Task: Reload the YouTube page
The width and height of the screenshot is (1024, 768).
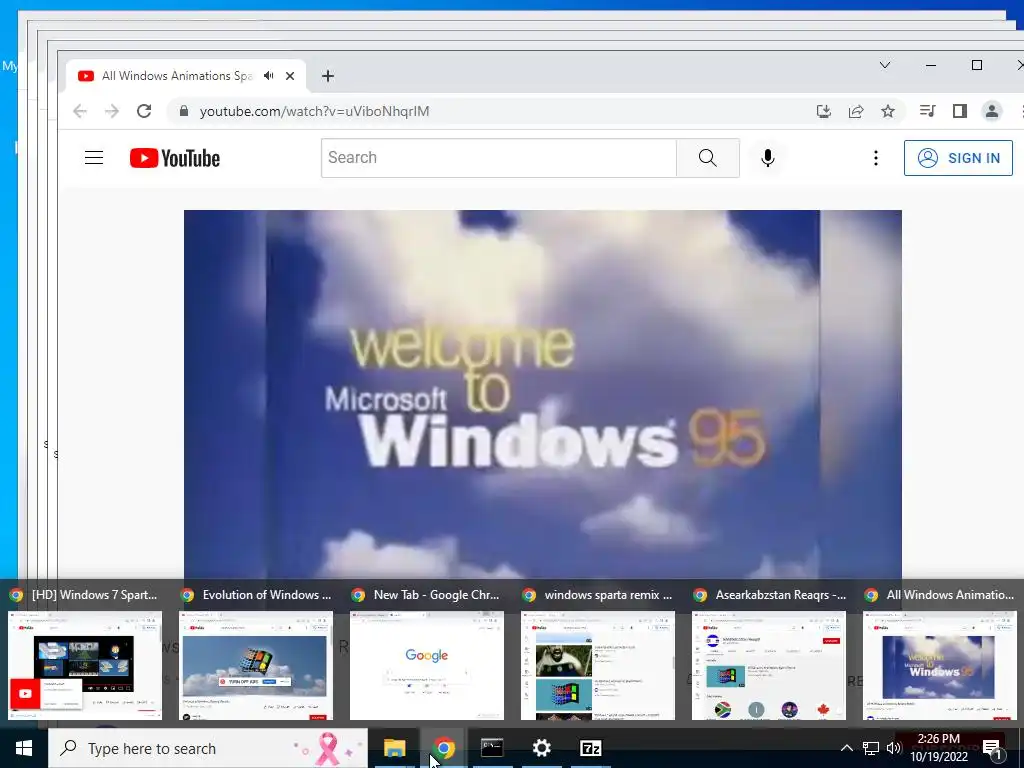Action: click(x=144, y=111)
